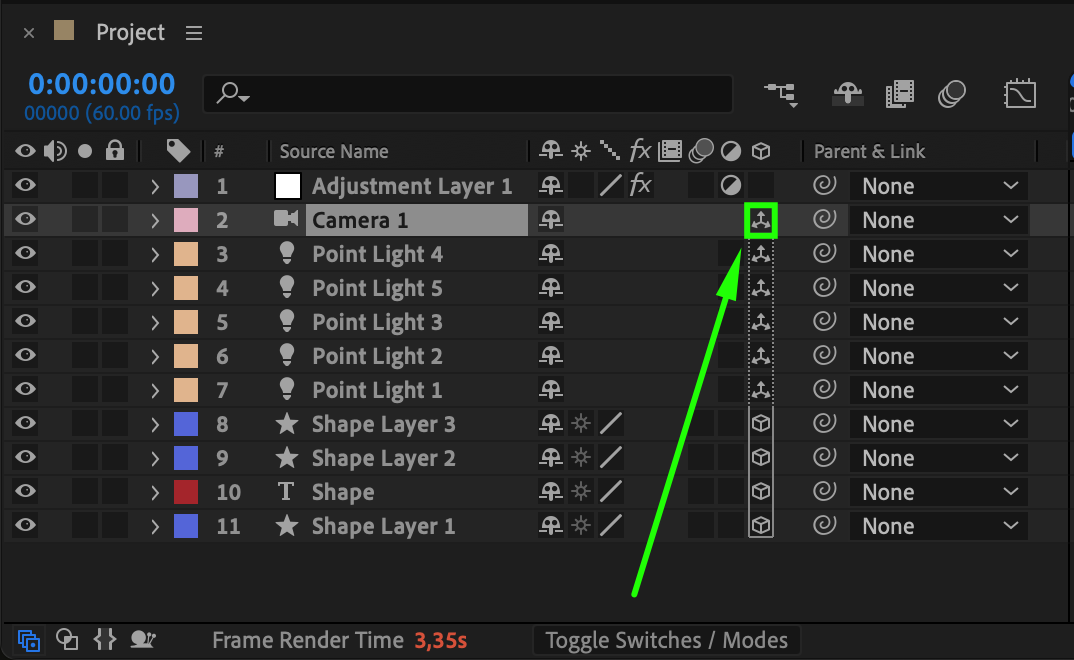Hide Adjustment Layer 1 with its eye

click(x=25, y=186)
